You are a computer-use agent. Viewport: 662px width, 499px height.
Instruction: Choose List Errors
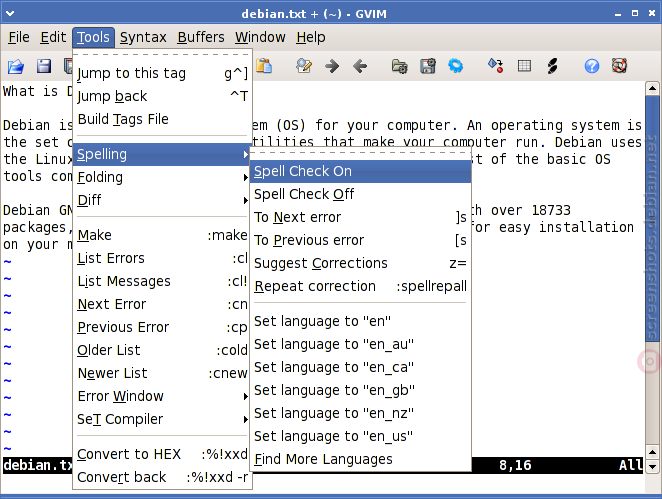point(163,258)
